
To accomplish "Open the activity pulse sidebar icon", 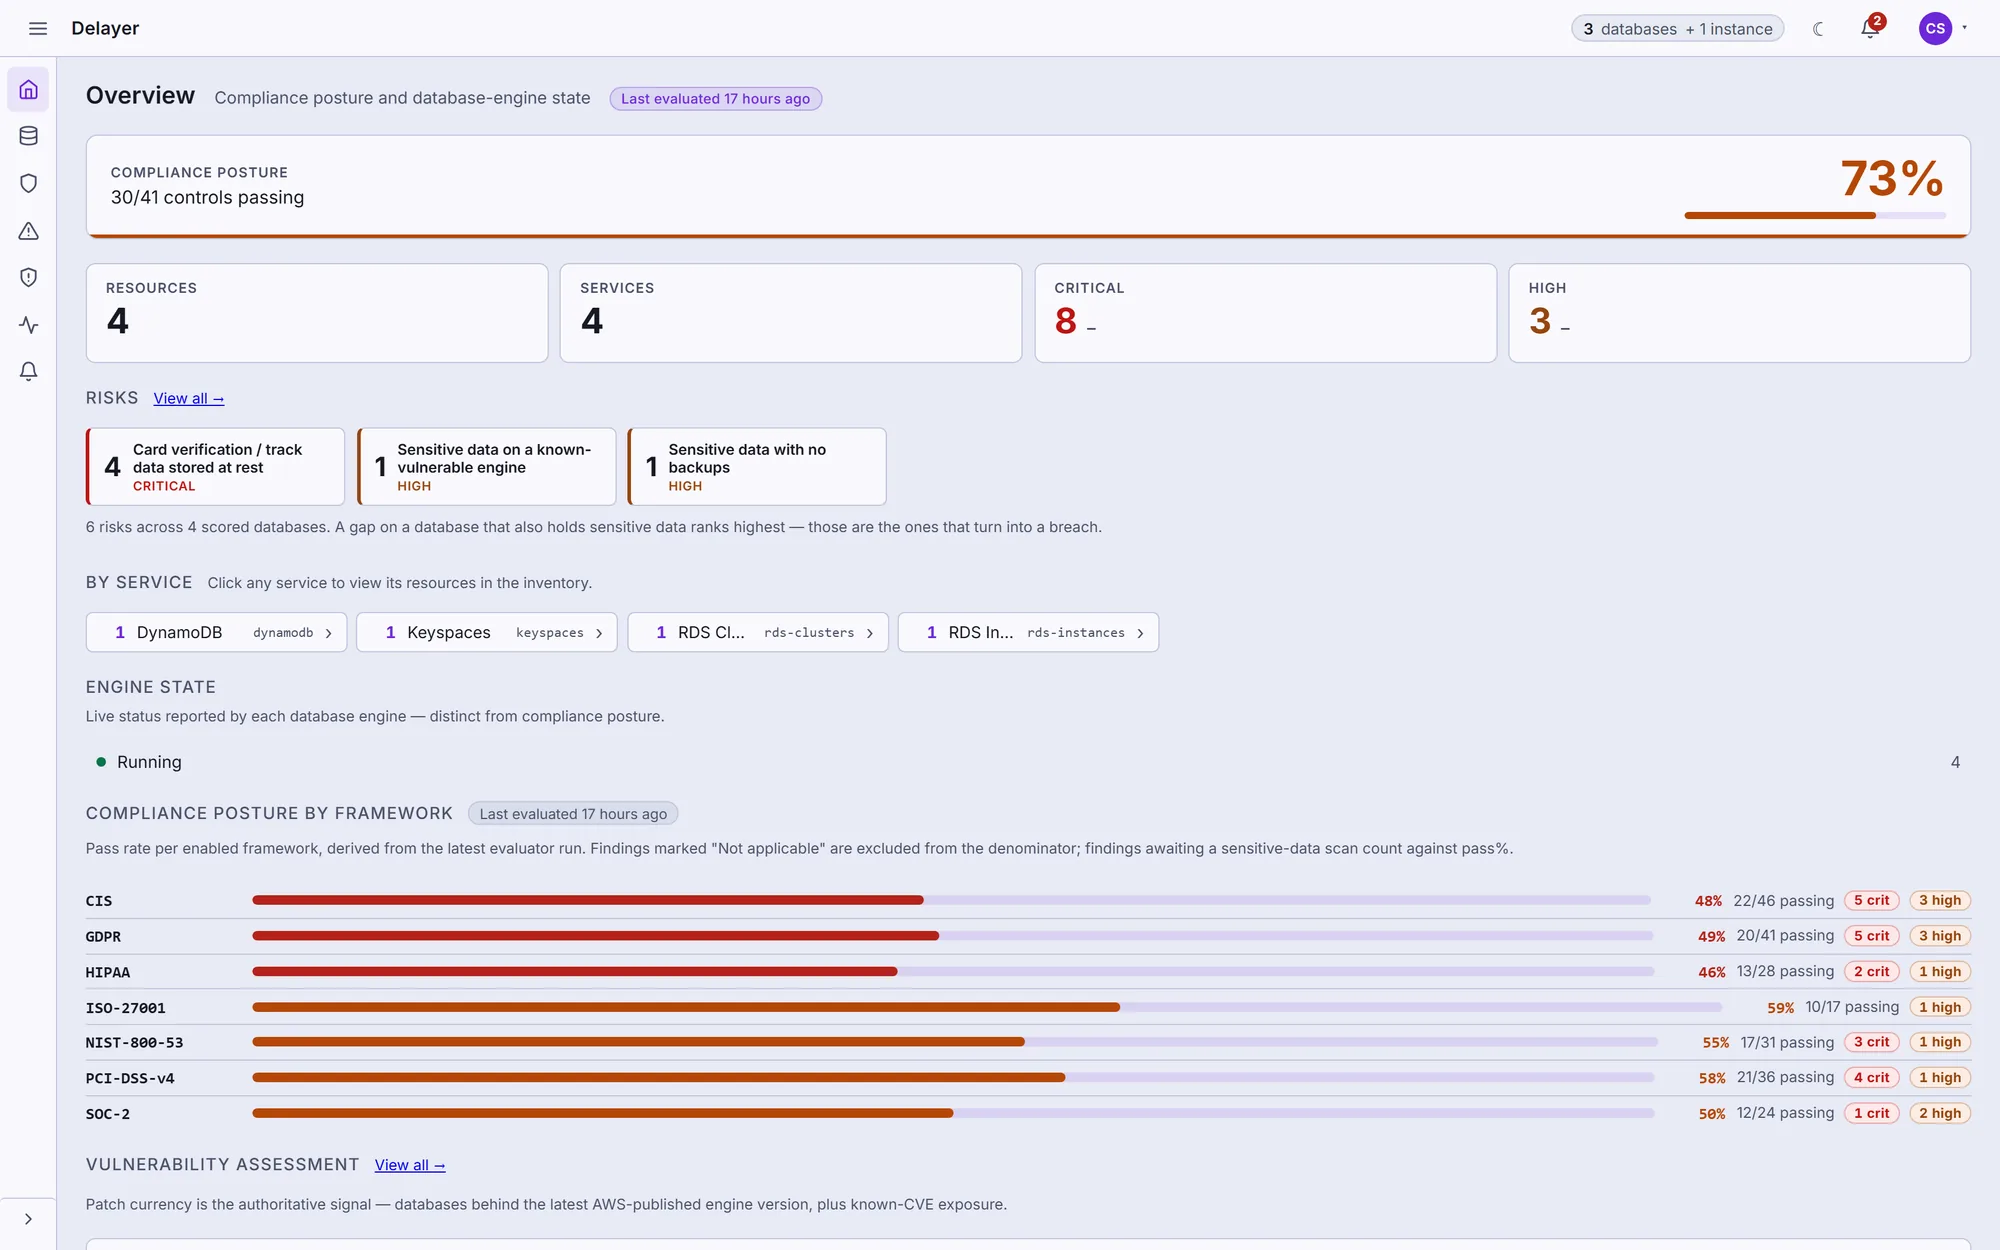I will (28, 325).
